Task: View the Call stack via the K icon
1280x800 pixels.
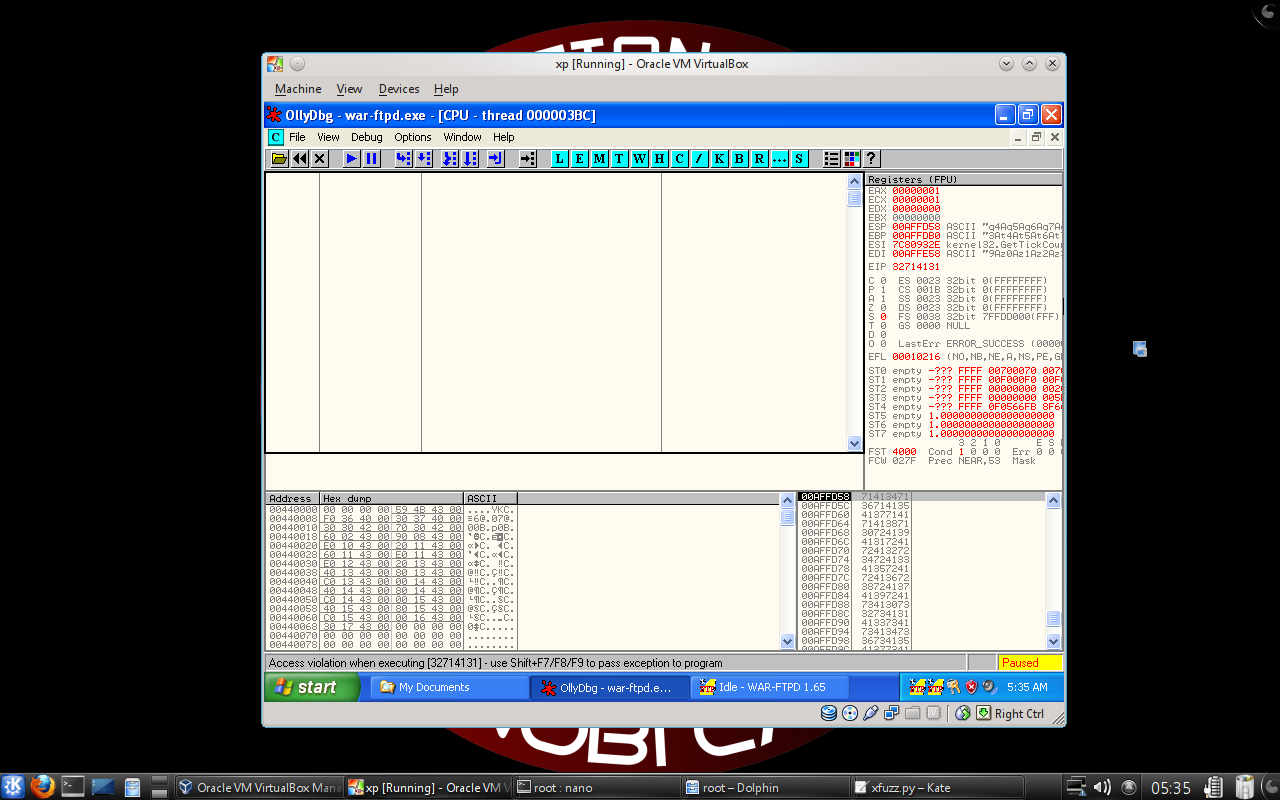Action: coord(717,158)
